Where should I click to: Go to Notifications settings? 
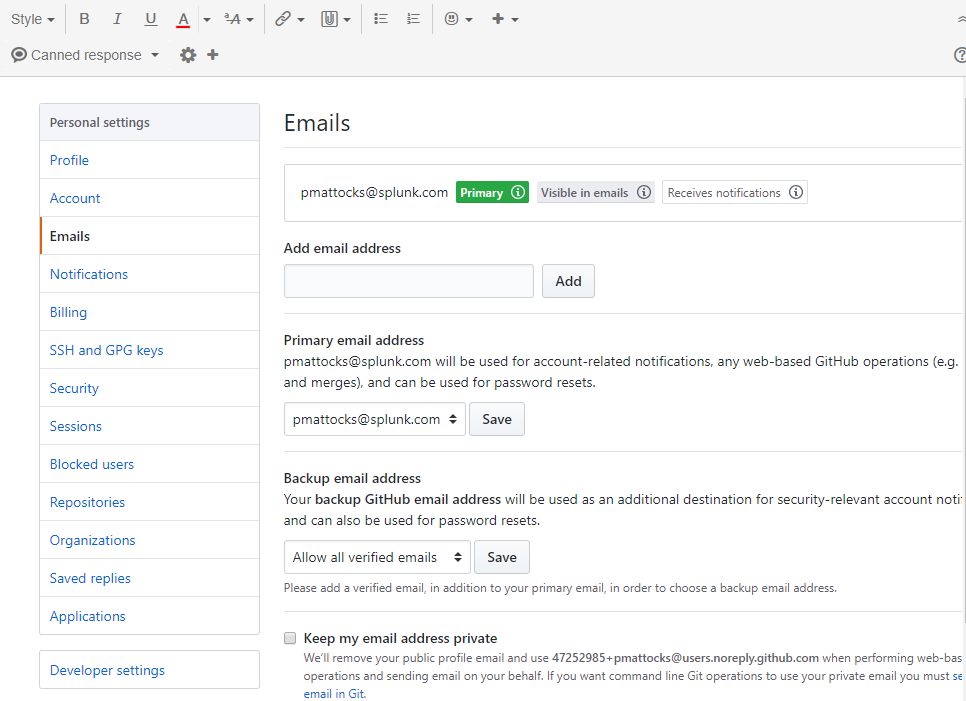89,274
